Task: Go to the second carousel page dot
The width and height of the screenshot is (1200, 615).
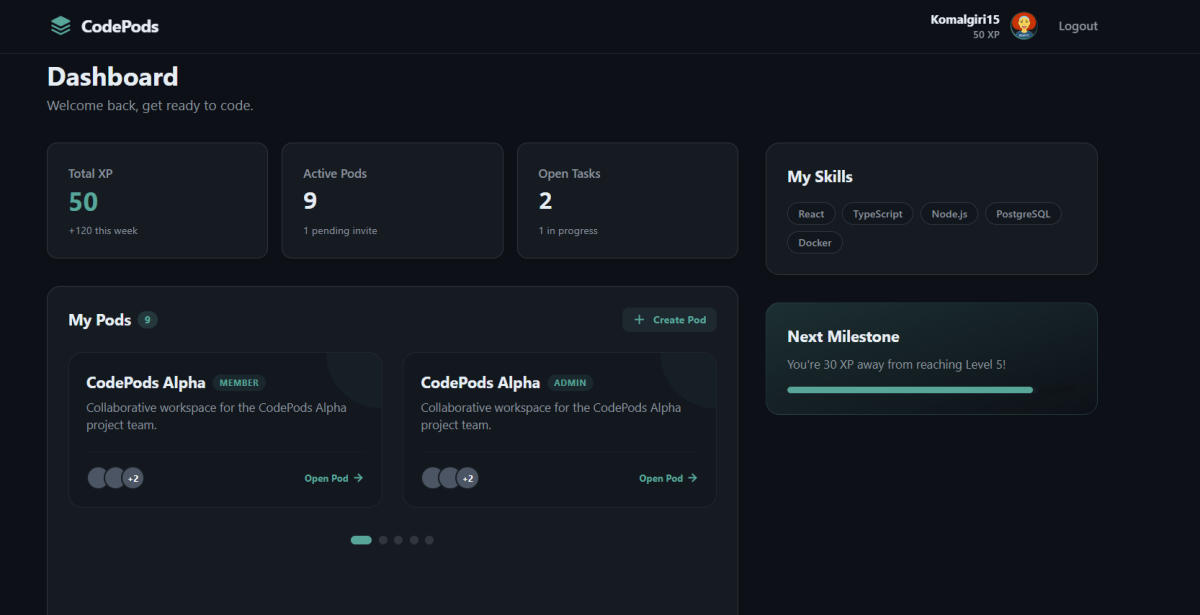Action: [x=383, y=540]
